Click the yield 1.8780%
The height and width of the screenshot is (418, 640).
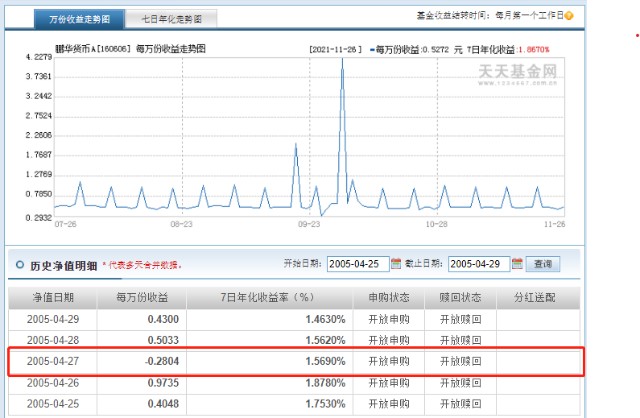[325, 383]
